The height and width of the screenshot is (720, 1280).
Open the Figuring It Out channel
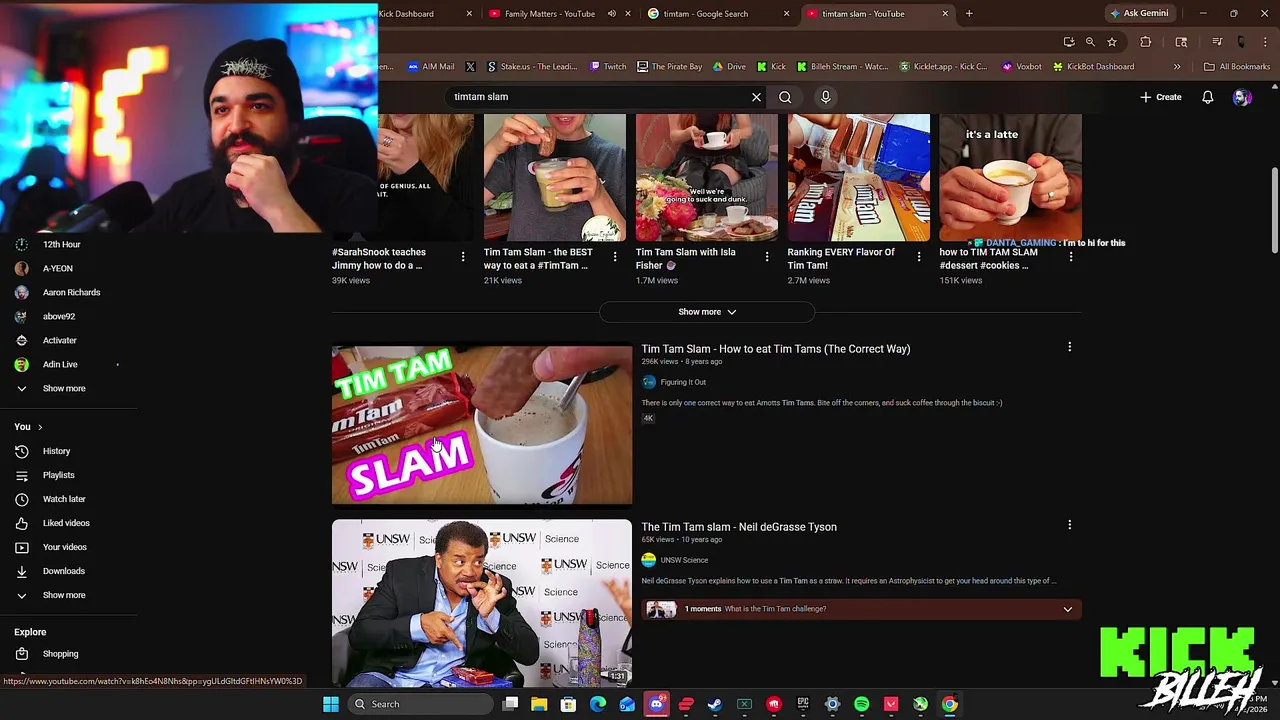pyautogui.click(x=683, y=382)
